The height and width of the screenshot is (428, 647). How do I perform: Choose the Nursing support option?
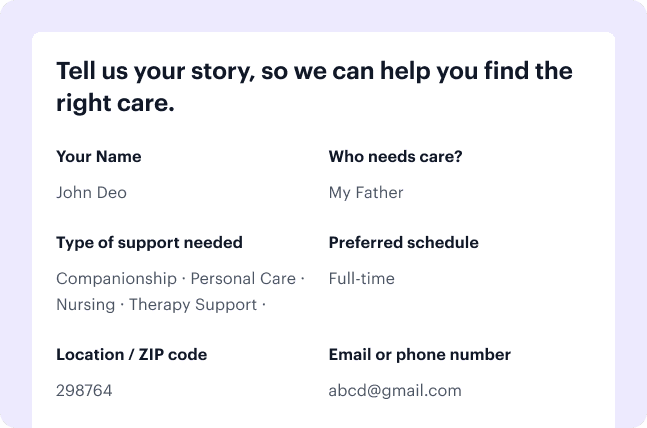[85, 305]
